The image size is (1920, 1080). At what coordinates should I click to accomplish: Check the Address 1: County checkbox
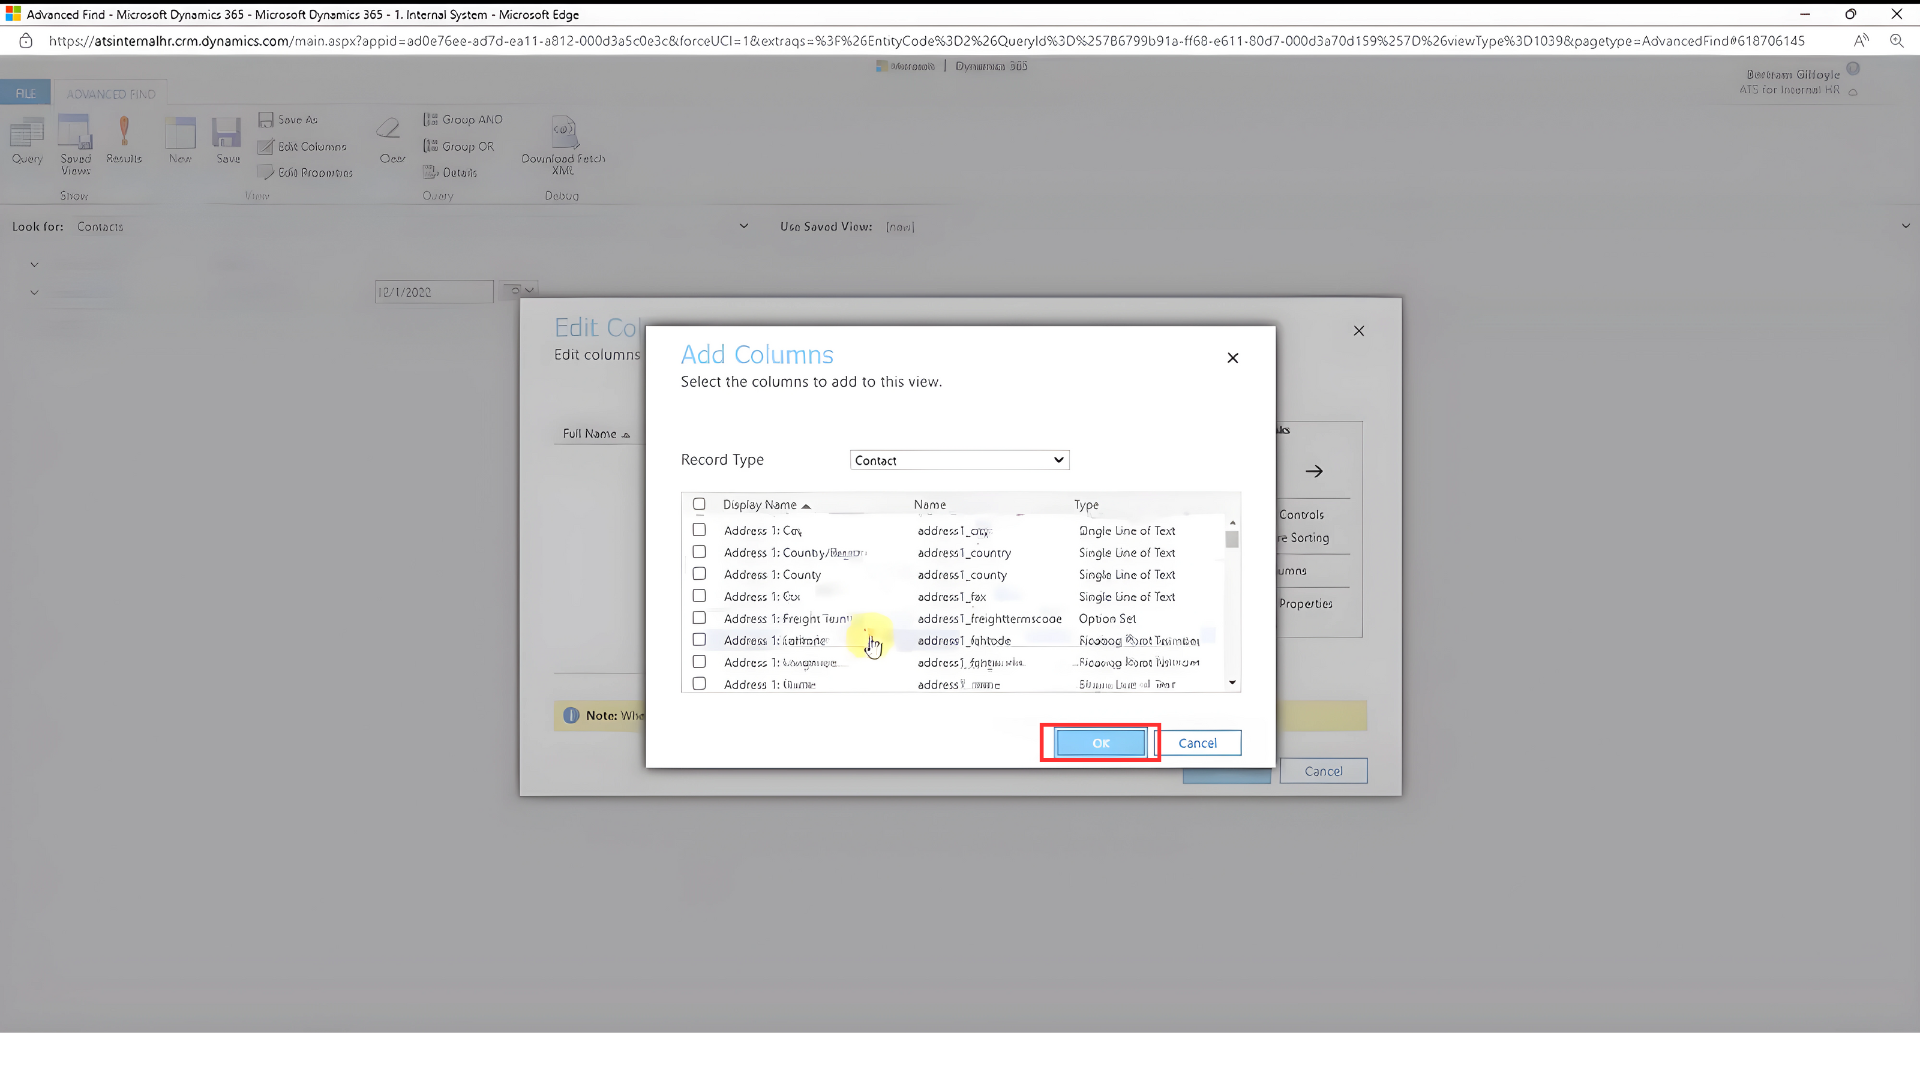(x=699, y=574)
